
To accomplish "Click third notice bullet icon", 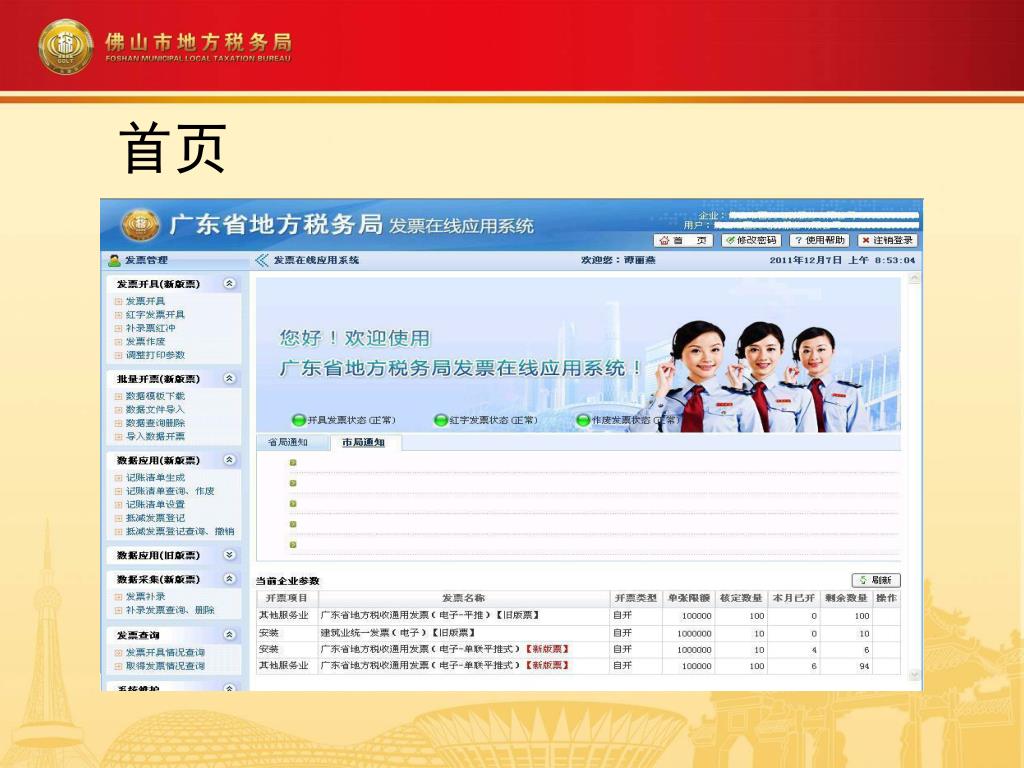I will tap(293, 504).
